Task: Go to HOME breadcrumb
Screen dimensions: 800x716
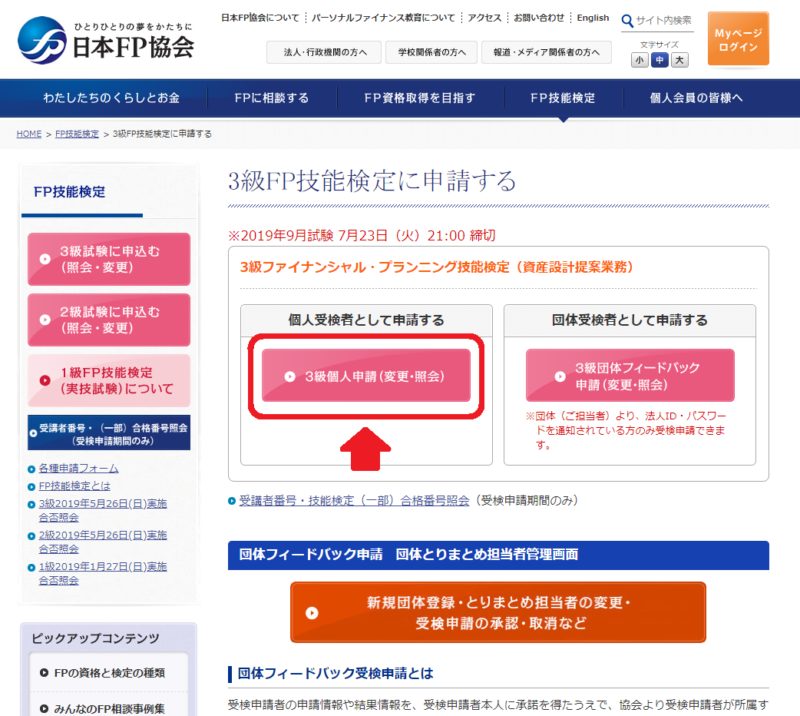Action: pos(29,134)
